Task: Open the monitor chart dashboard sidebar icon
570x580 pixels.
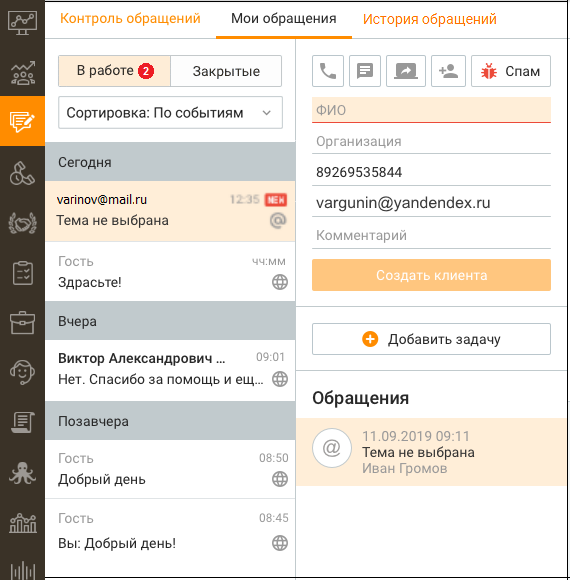Action: (x=22, y=23)
